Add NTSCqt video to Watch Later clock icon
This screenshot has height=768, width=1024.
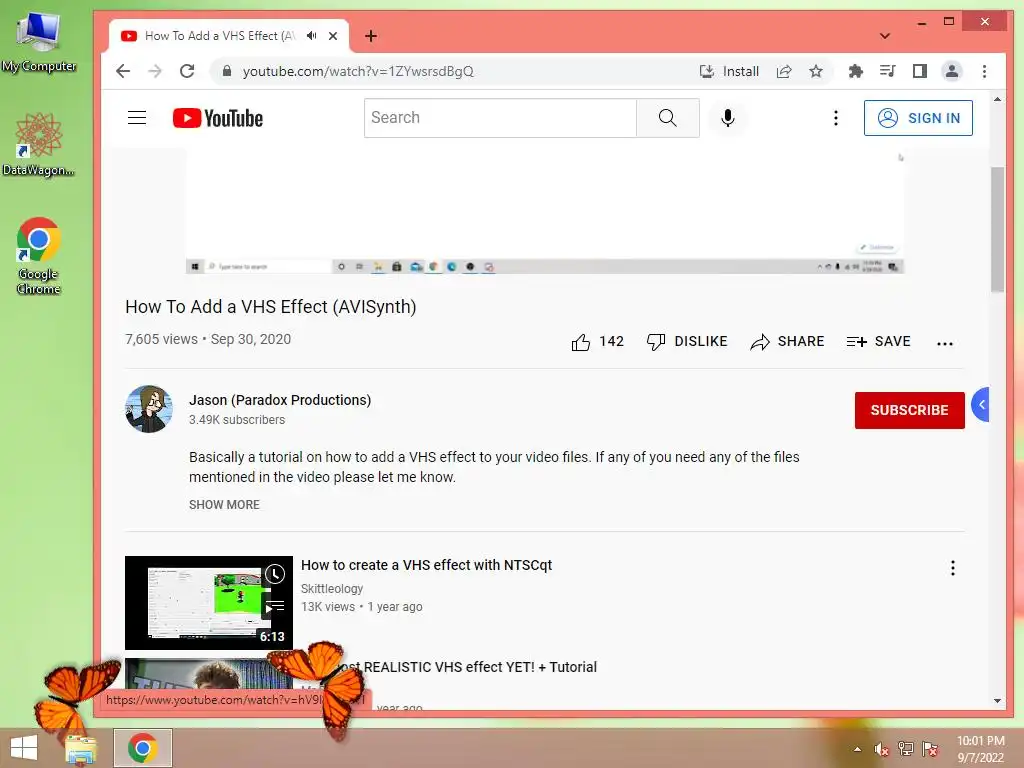[275, 574]
